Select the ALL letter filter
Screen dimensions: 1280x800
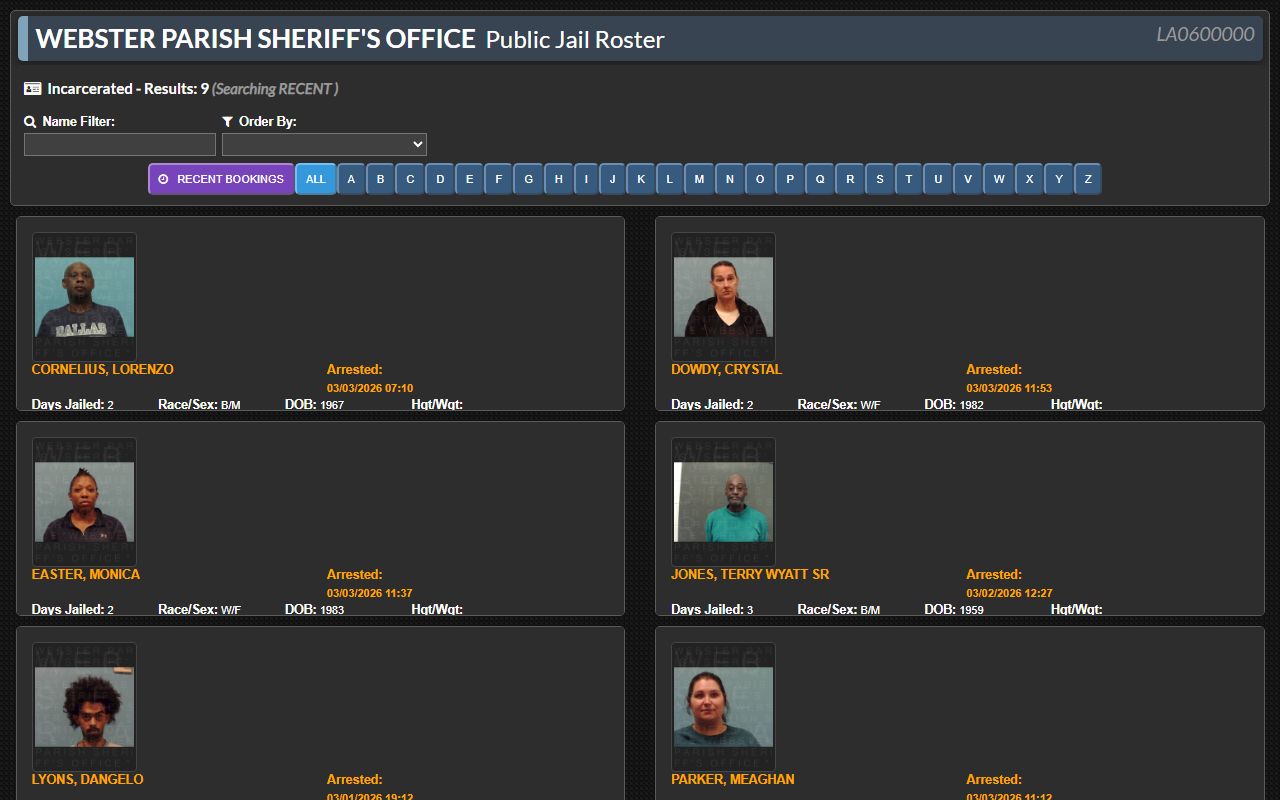[x=316, y=179]
